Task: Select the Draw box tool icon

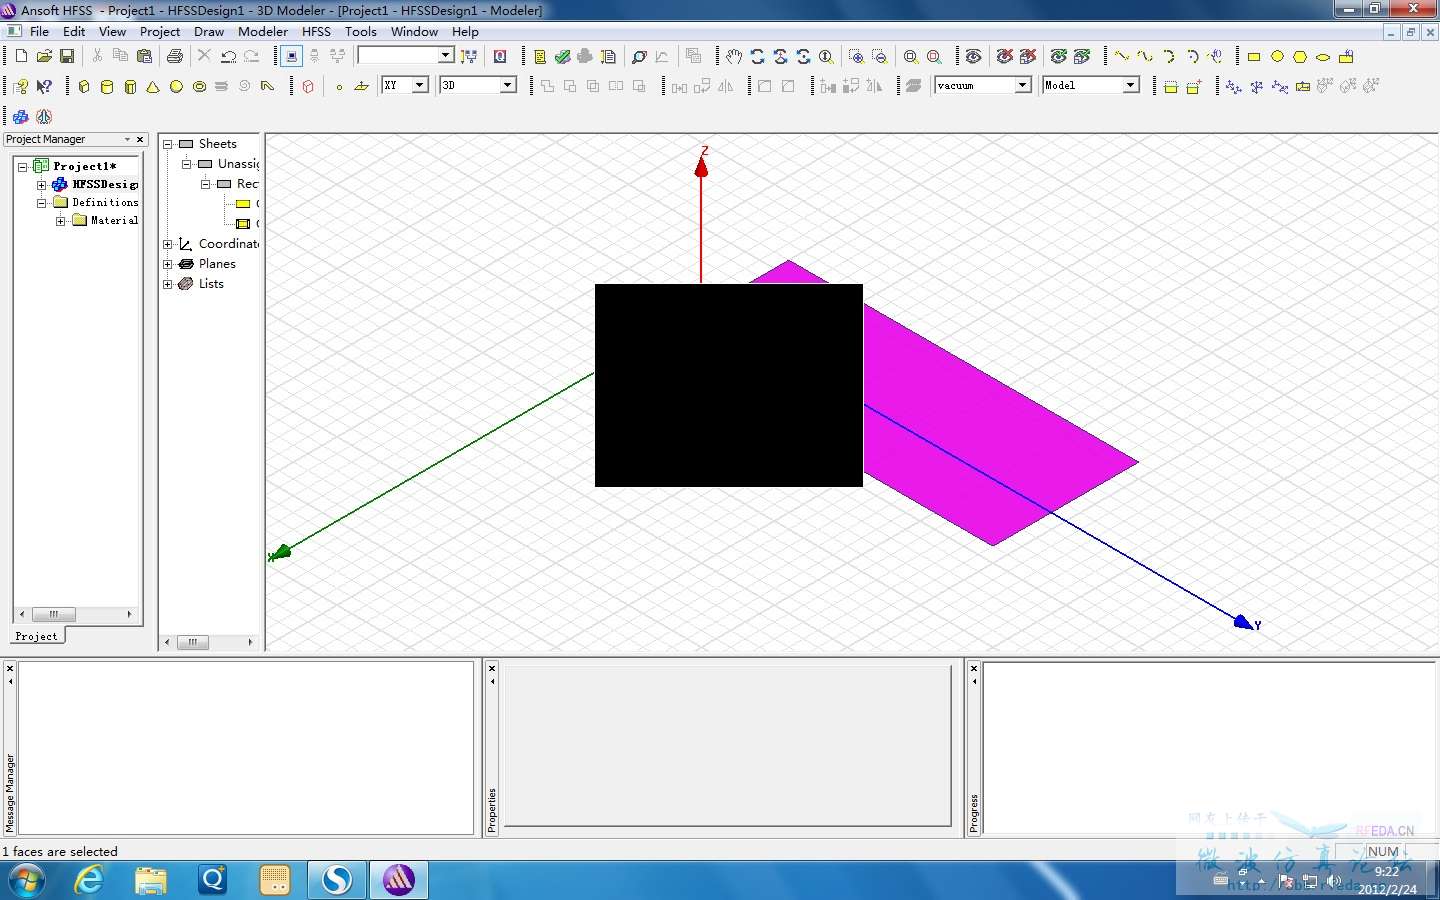Action: (x=84, y=87)
